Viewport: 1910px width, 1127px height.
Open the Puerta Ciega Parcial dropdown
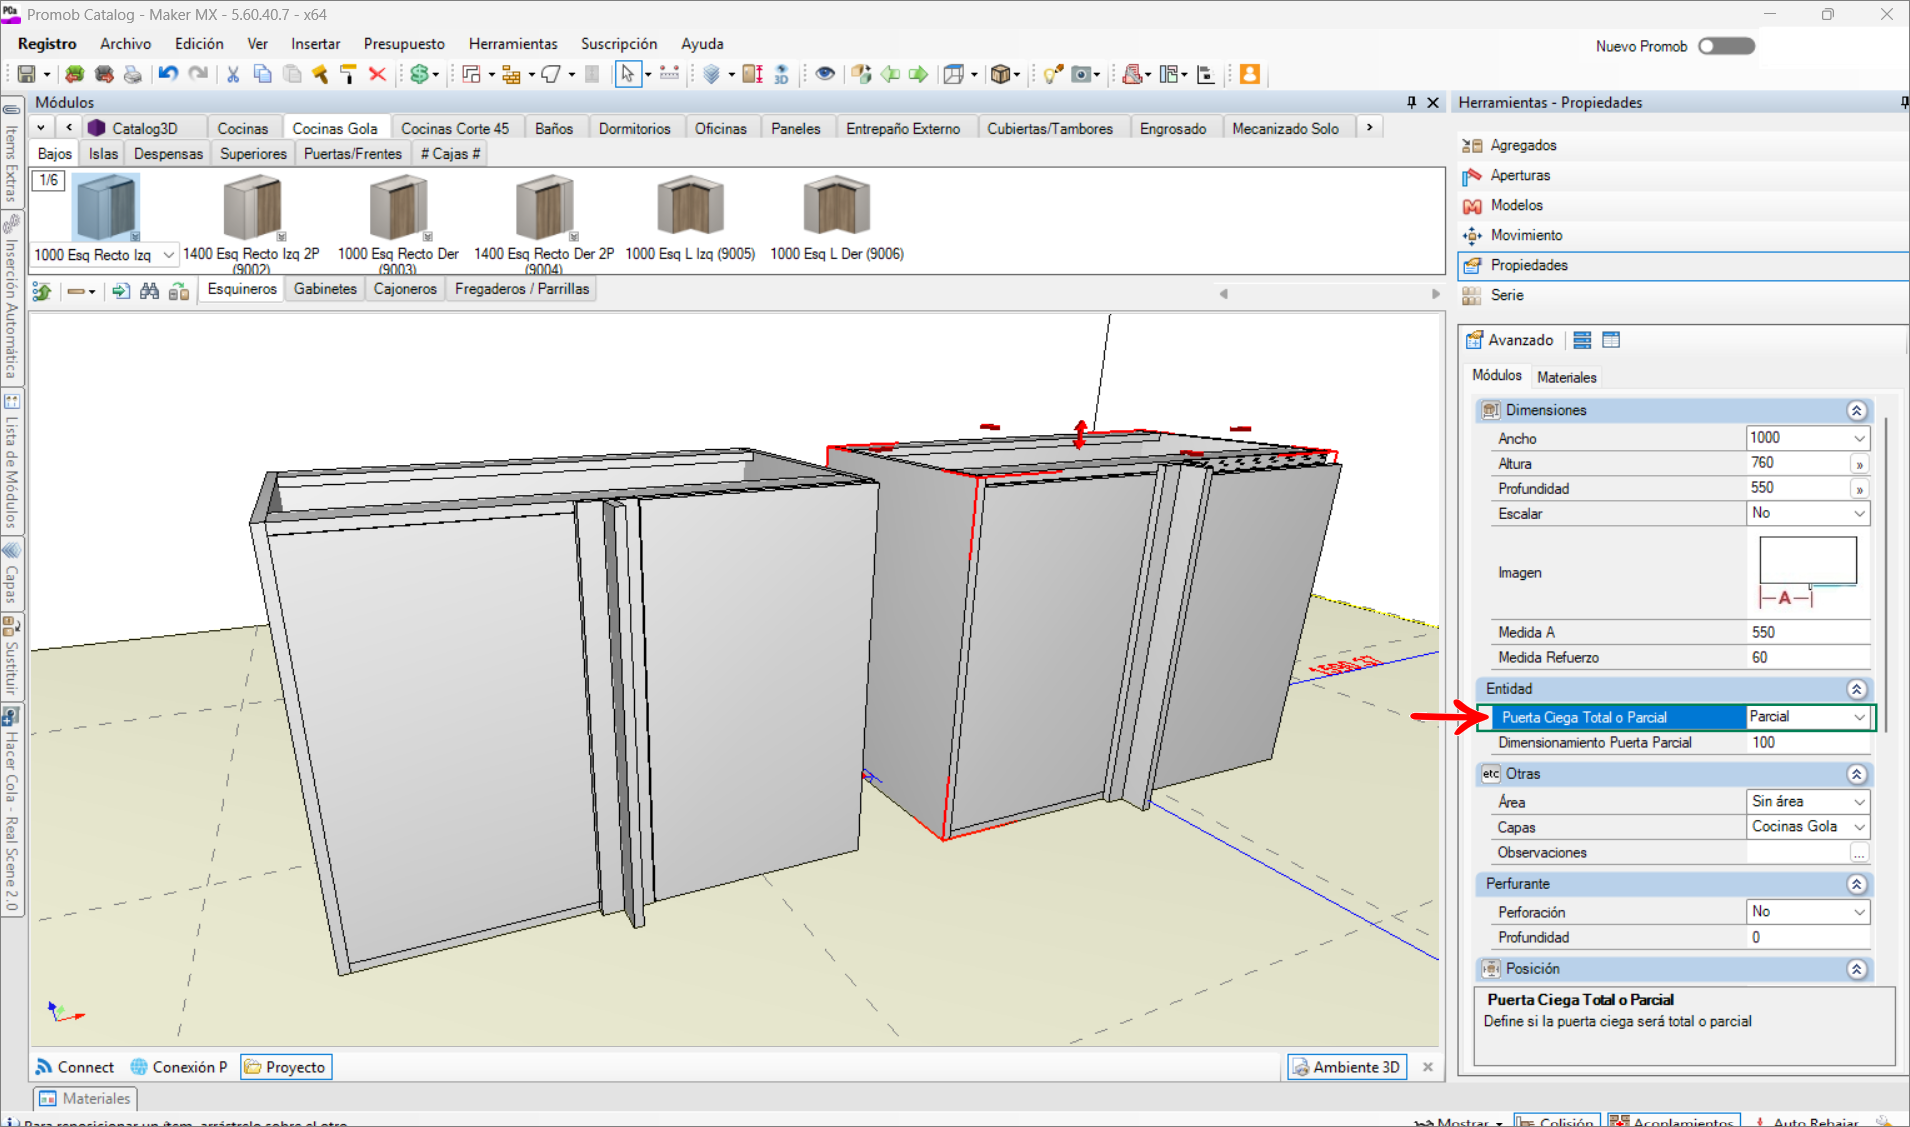pyautogui.click(x=1859, y=717)
